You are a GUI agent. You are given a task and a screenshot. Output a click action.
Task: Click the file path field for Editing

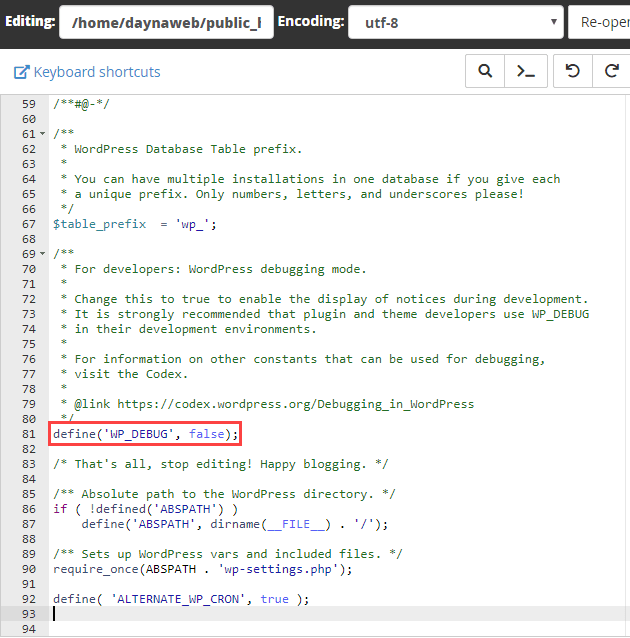click(166, 22)
